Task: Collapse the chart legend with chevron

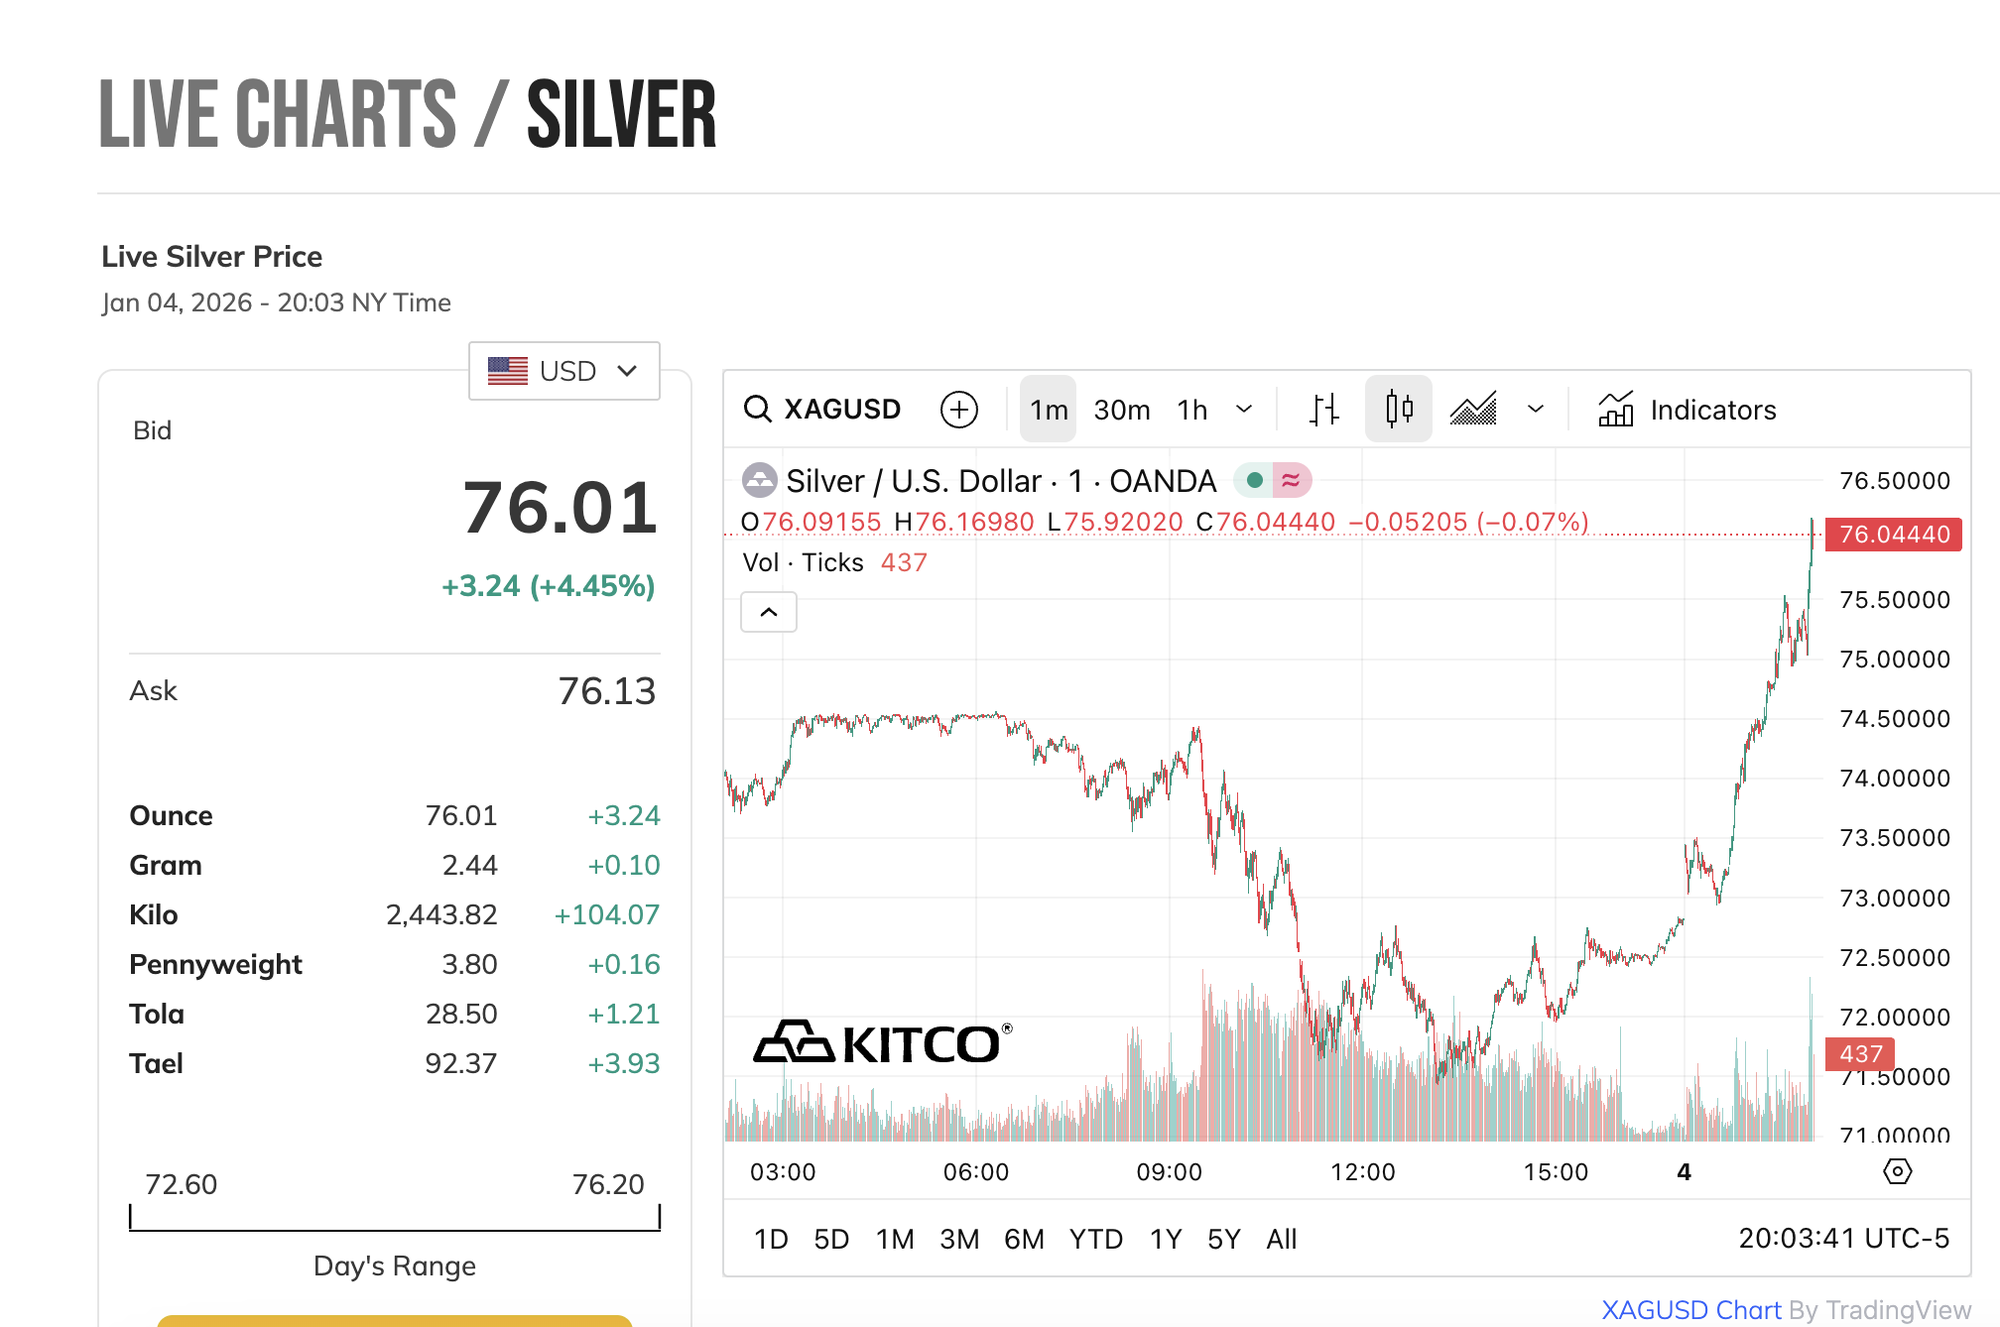Action: pos(768,612)
